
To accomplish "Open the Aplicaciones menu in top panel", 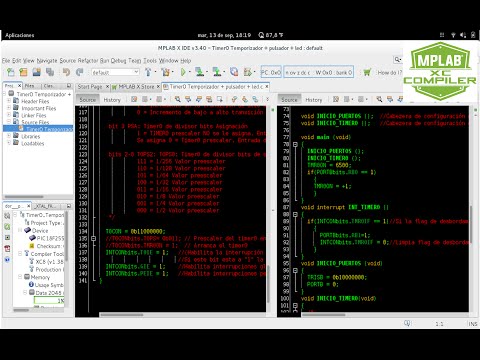I will (x=20, y=35).
